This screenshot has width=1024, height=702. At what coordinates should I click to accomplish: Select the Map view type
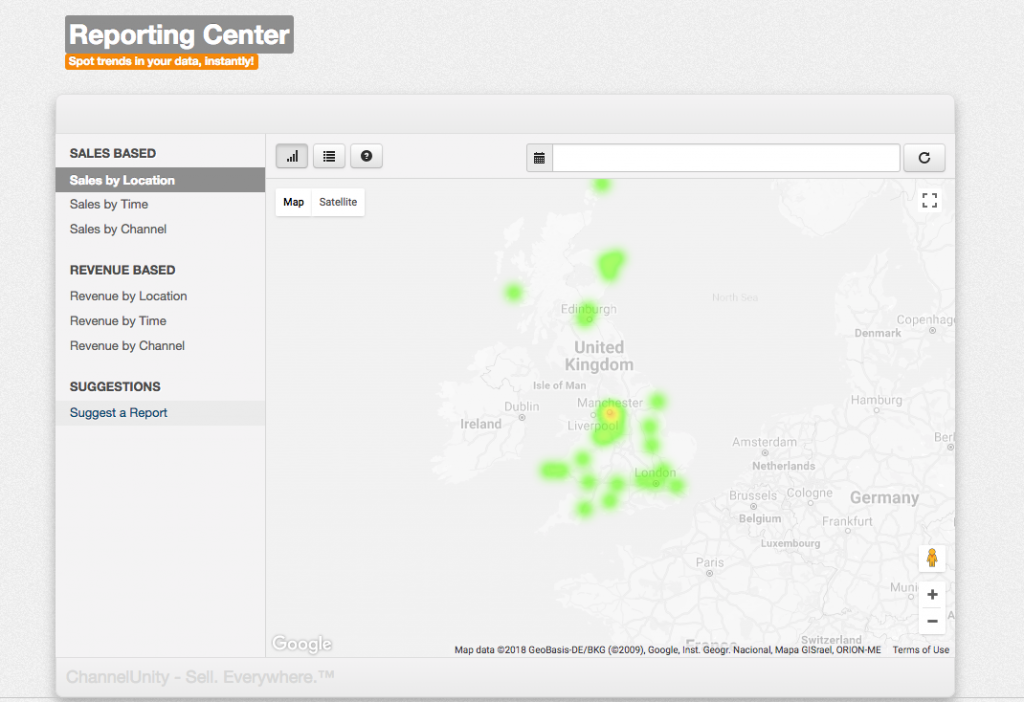293,202
